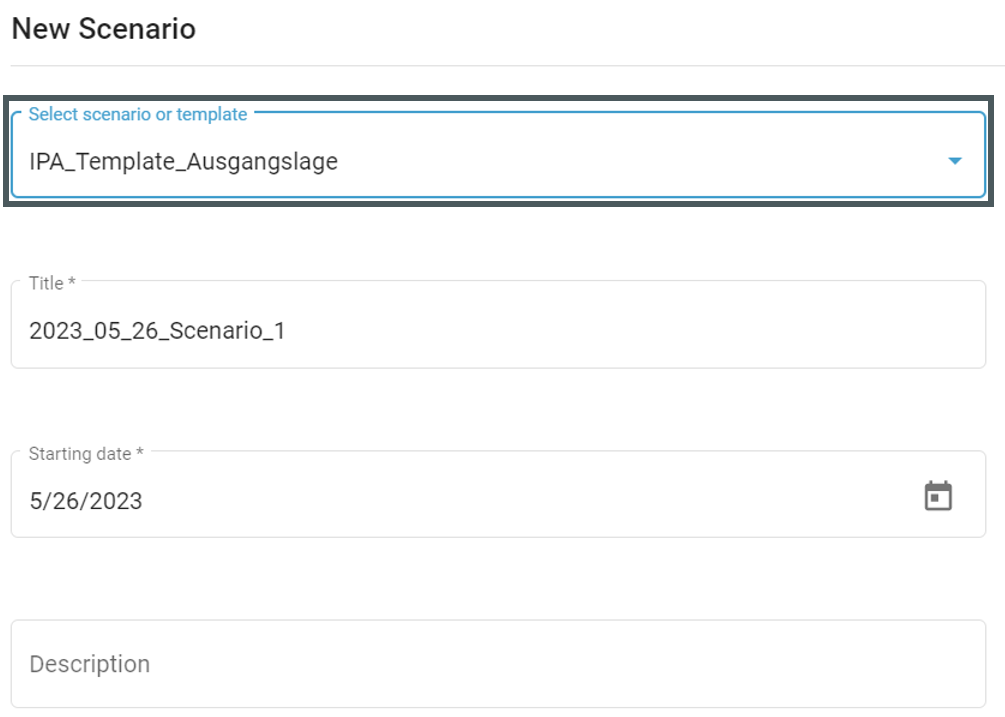Image resolution: width=1005 pixels, height=717 pixels.
Task: Open the Select scenario or template combo box
Action: [498, 154]
